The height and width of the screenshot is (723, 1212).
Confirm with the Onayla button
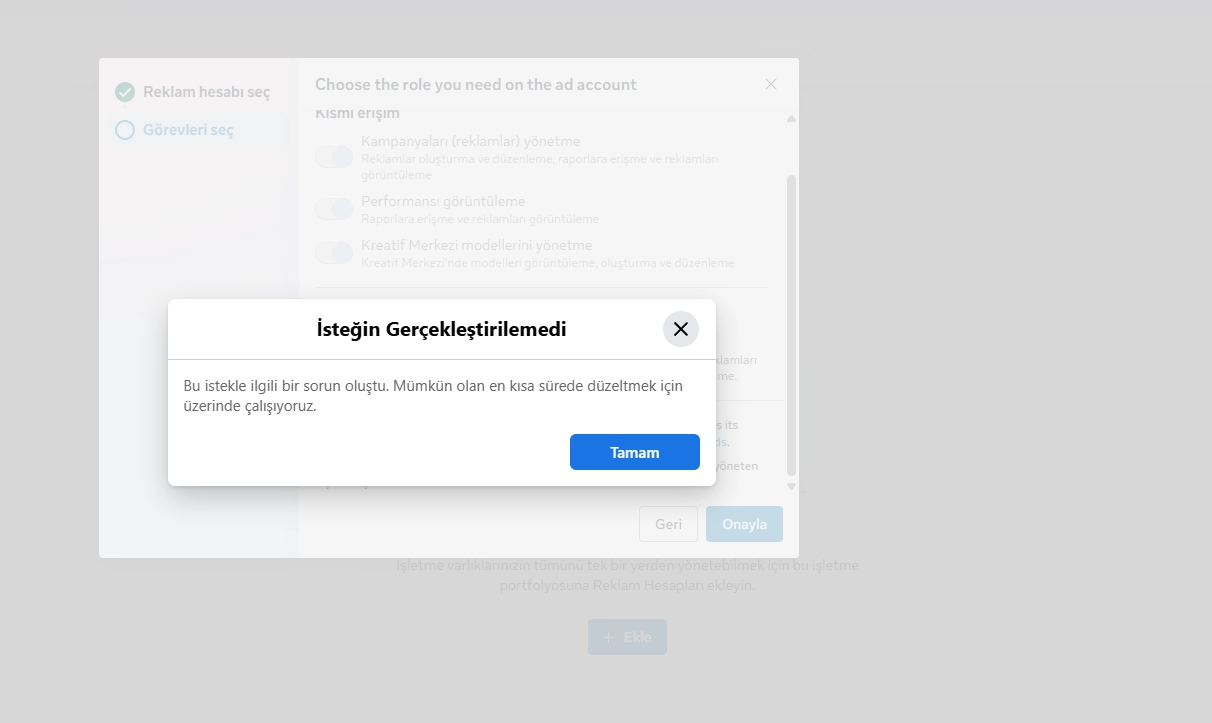(x=744, y=524)
